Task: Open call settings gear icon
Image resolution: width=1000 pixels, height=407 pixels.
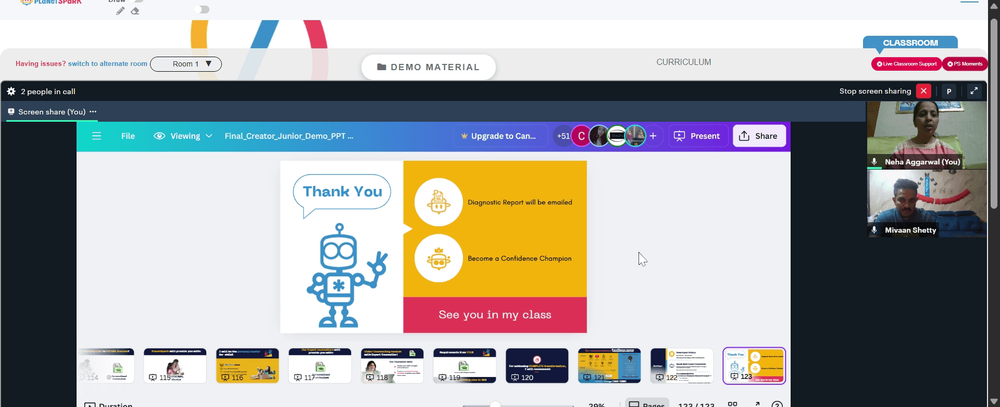Action: pyautogui.click(x=11, y=91)
